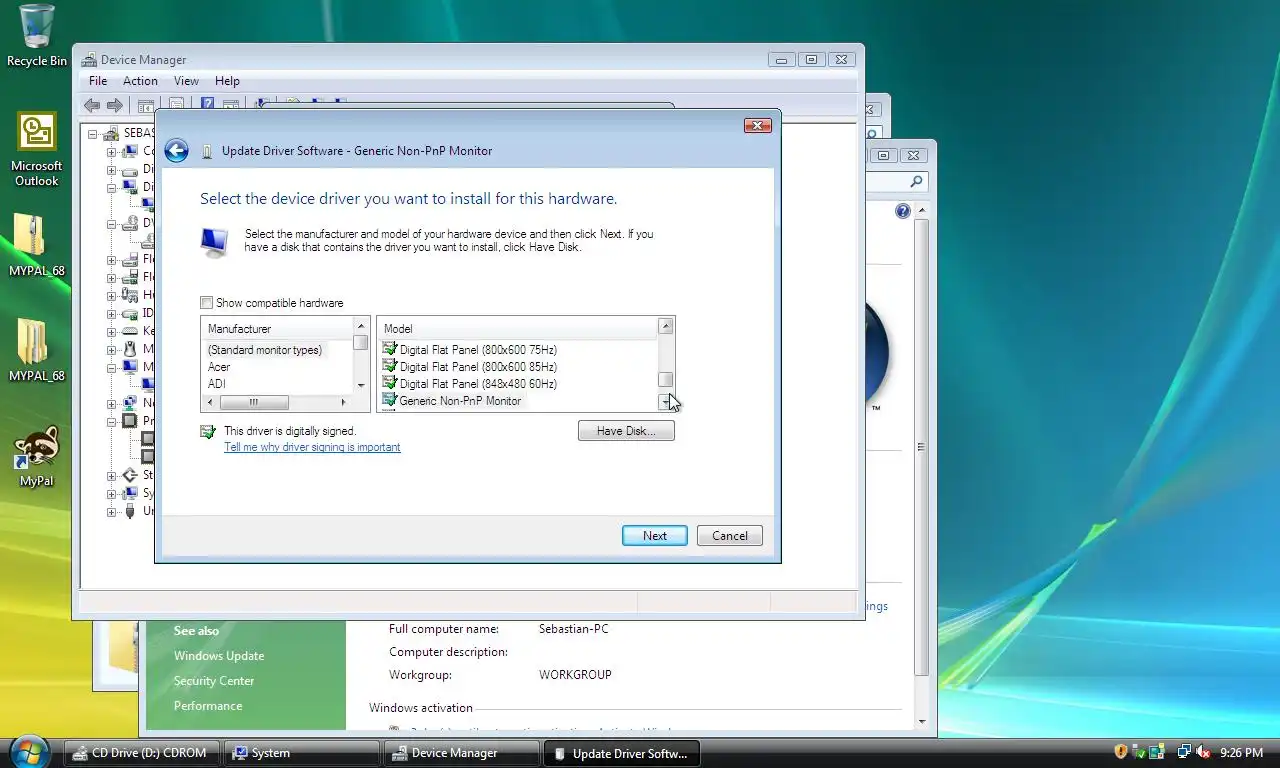Click the Next button
The image size is (1280, 768).
pos(655,536)
